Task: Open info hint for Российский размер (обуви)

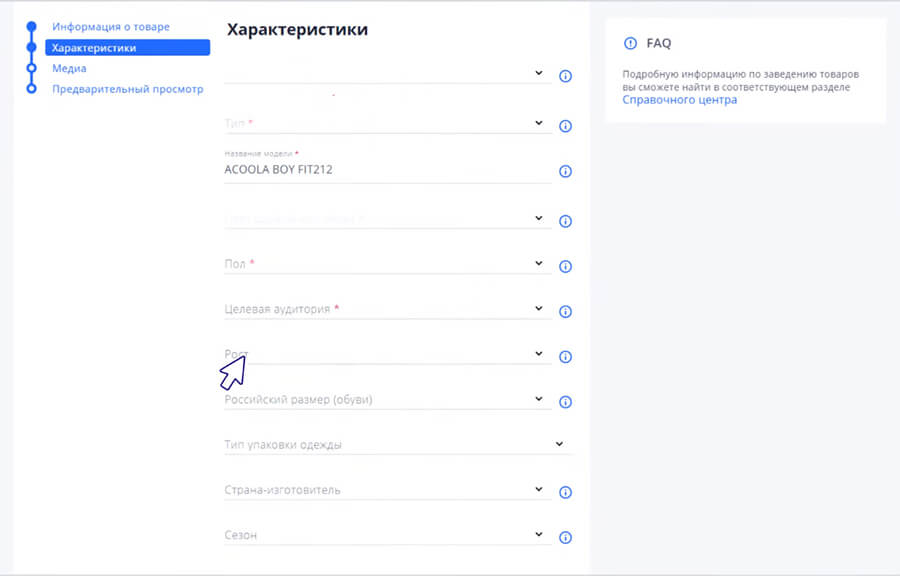Action: pos(565,402)
